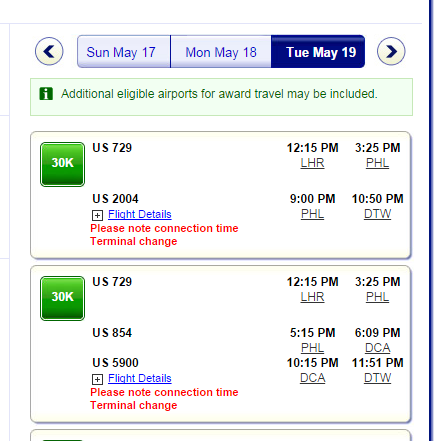Choose second 30K award via DCA
The image size is (445, 441).
[62, 298]
